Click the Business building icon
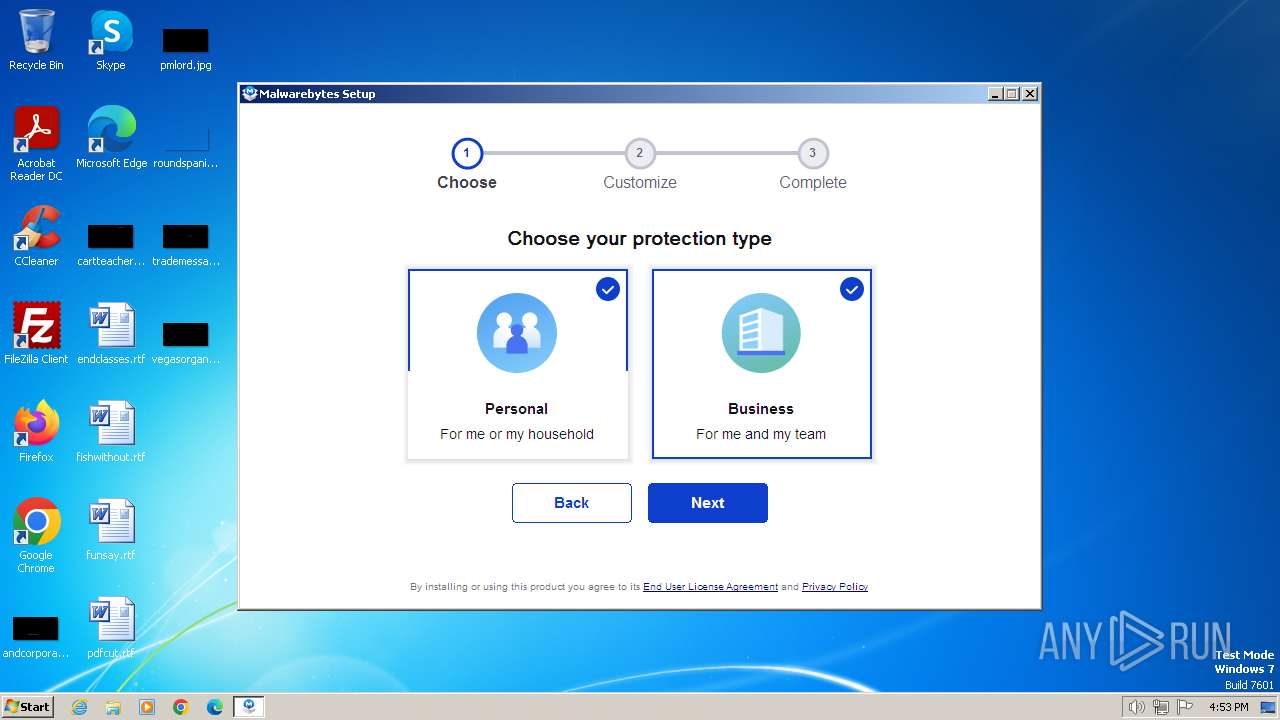The width and height of the screenshot is (1280, 720). point(761,333)
